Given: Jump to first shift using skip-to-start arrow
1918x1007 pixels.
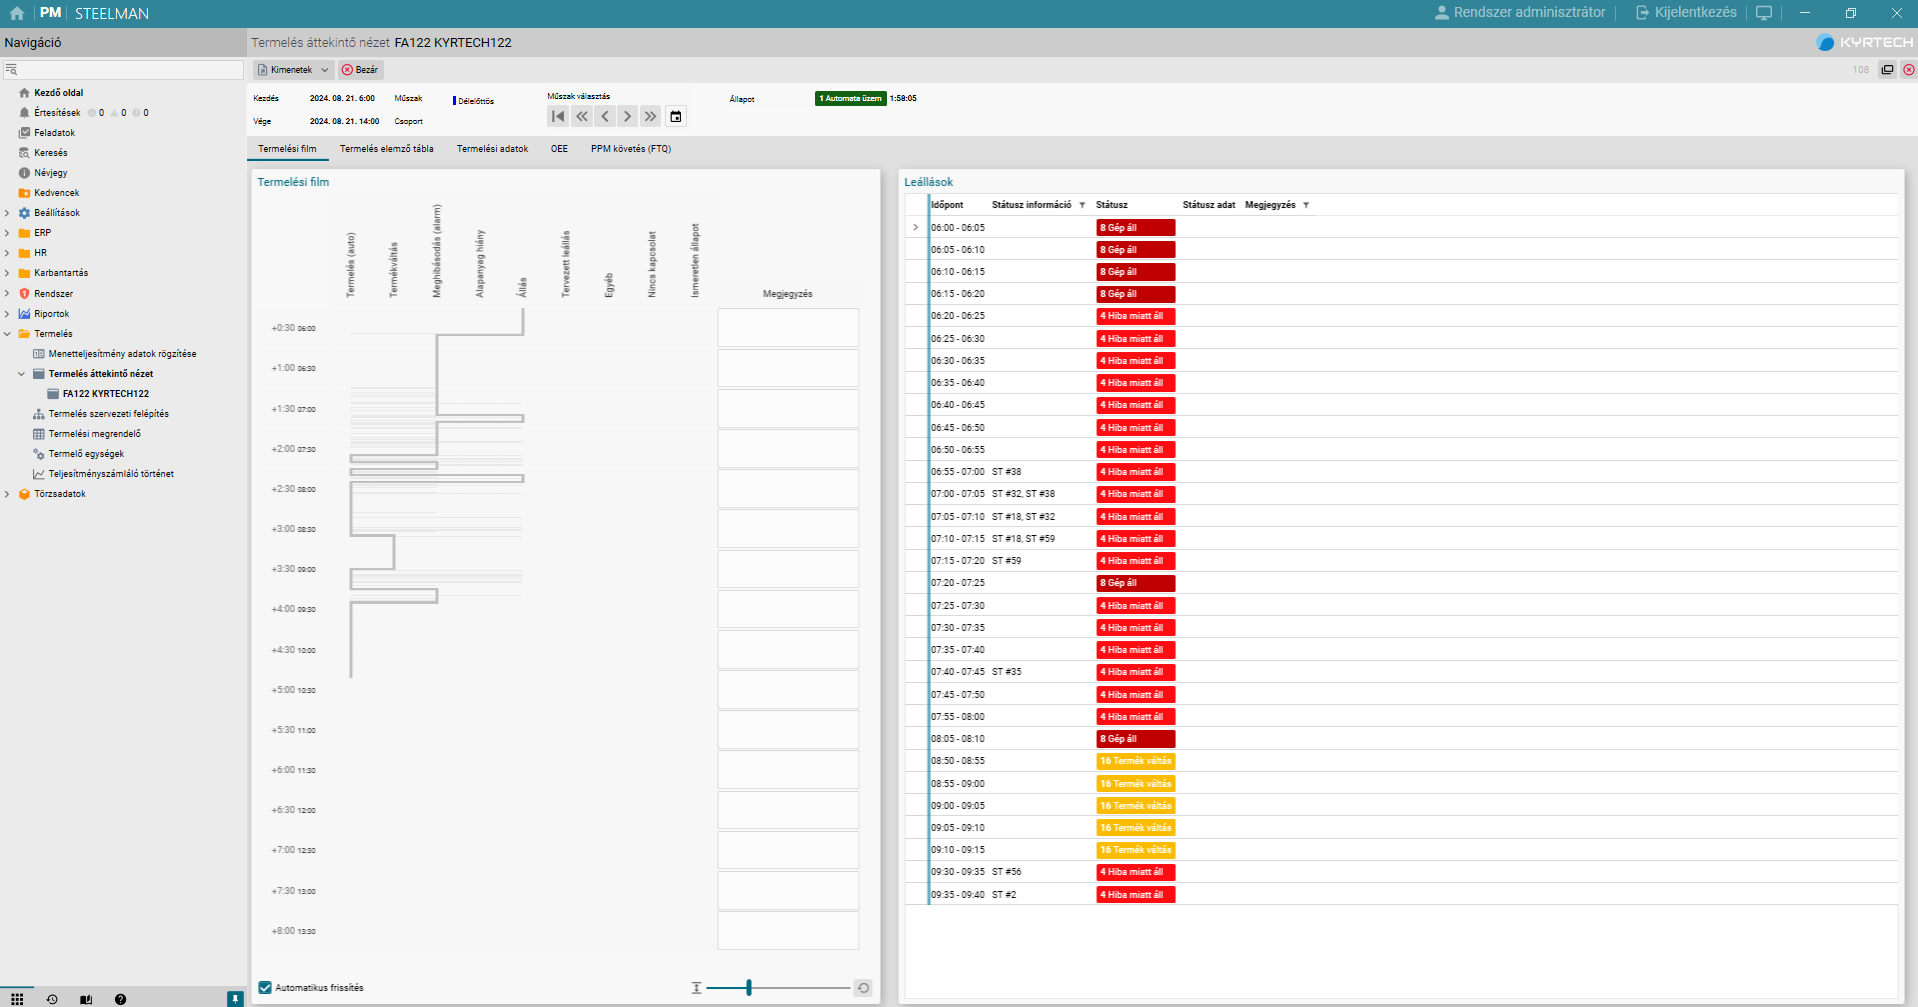Looking at the screenshot, I should pos(558,117).
